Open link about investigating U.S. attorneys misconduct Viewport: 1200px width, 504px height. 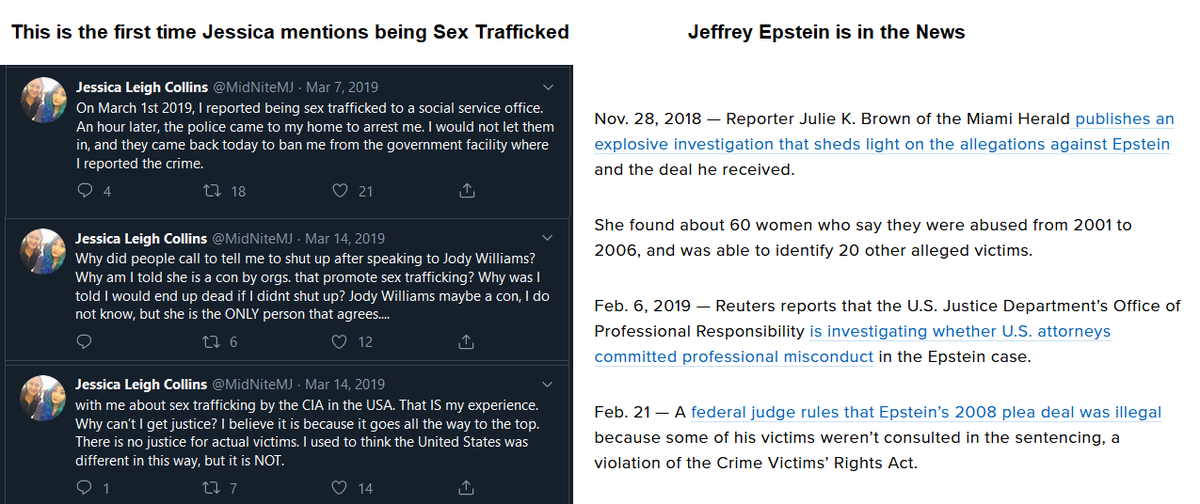(x=852, y=344)
